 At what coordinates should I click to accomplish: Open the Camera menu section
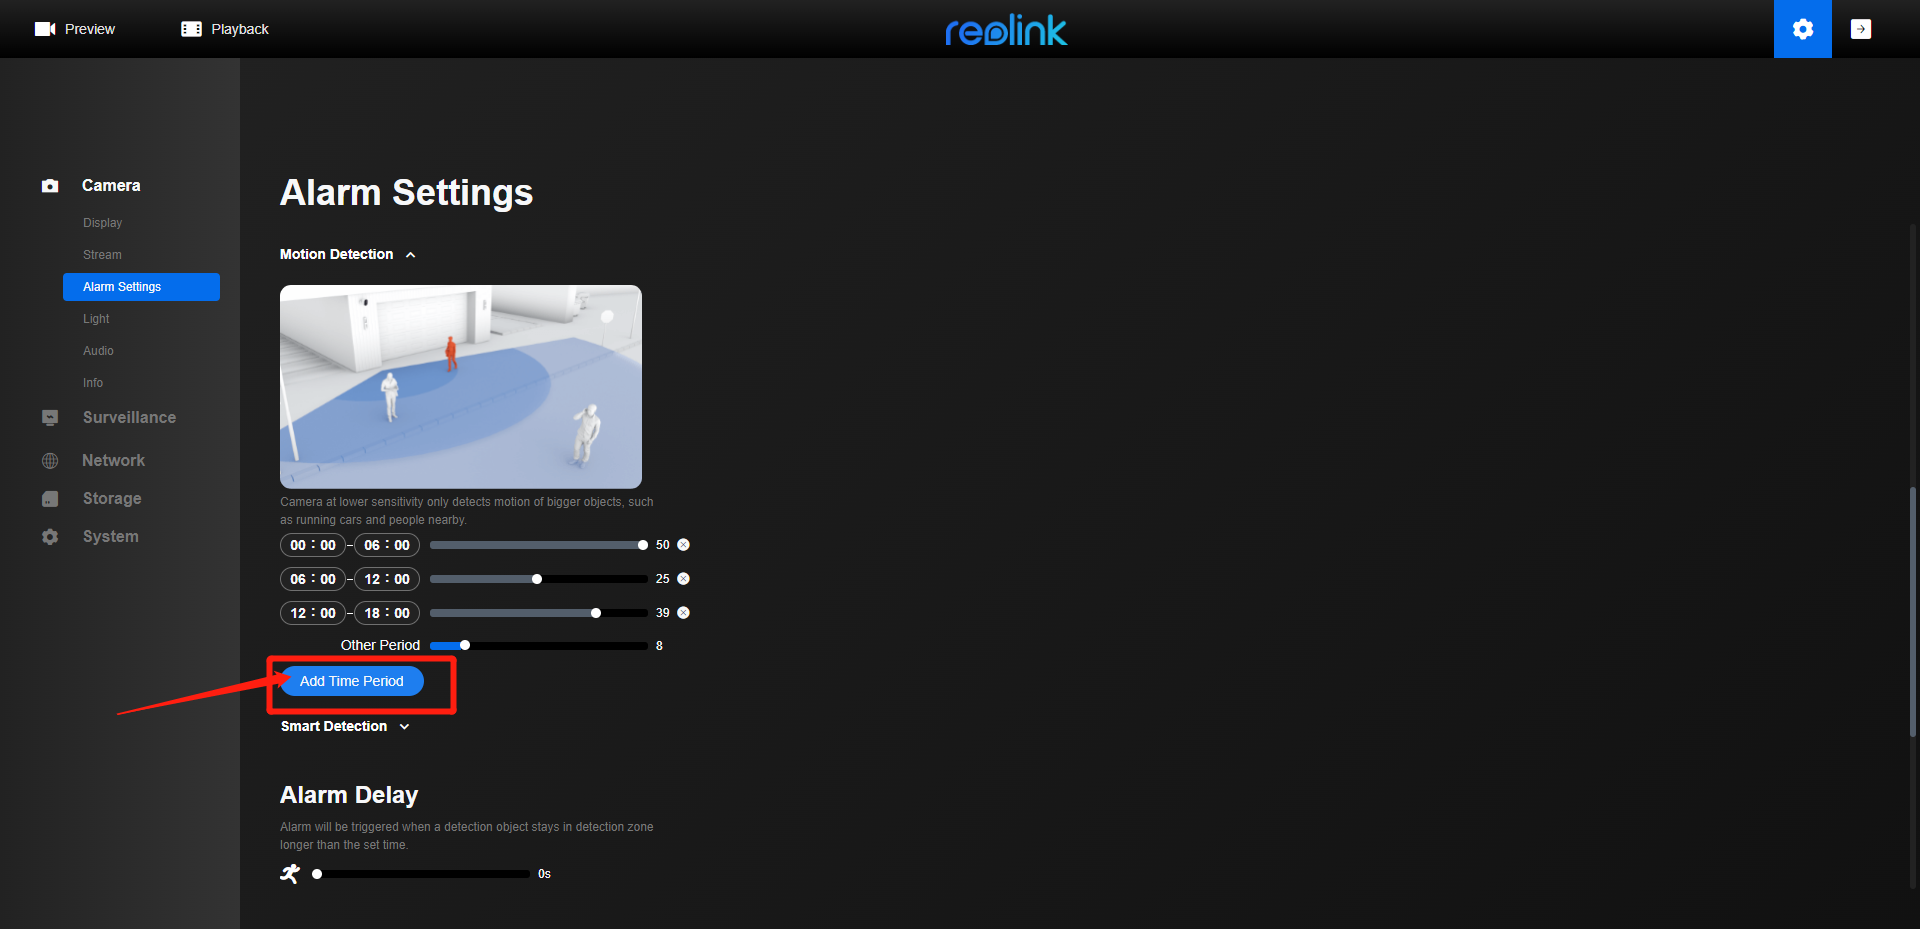pos(111,186)
